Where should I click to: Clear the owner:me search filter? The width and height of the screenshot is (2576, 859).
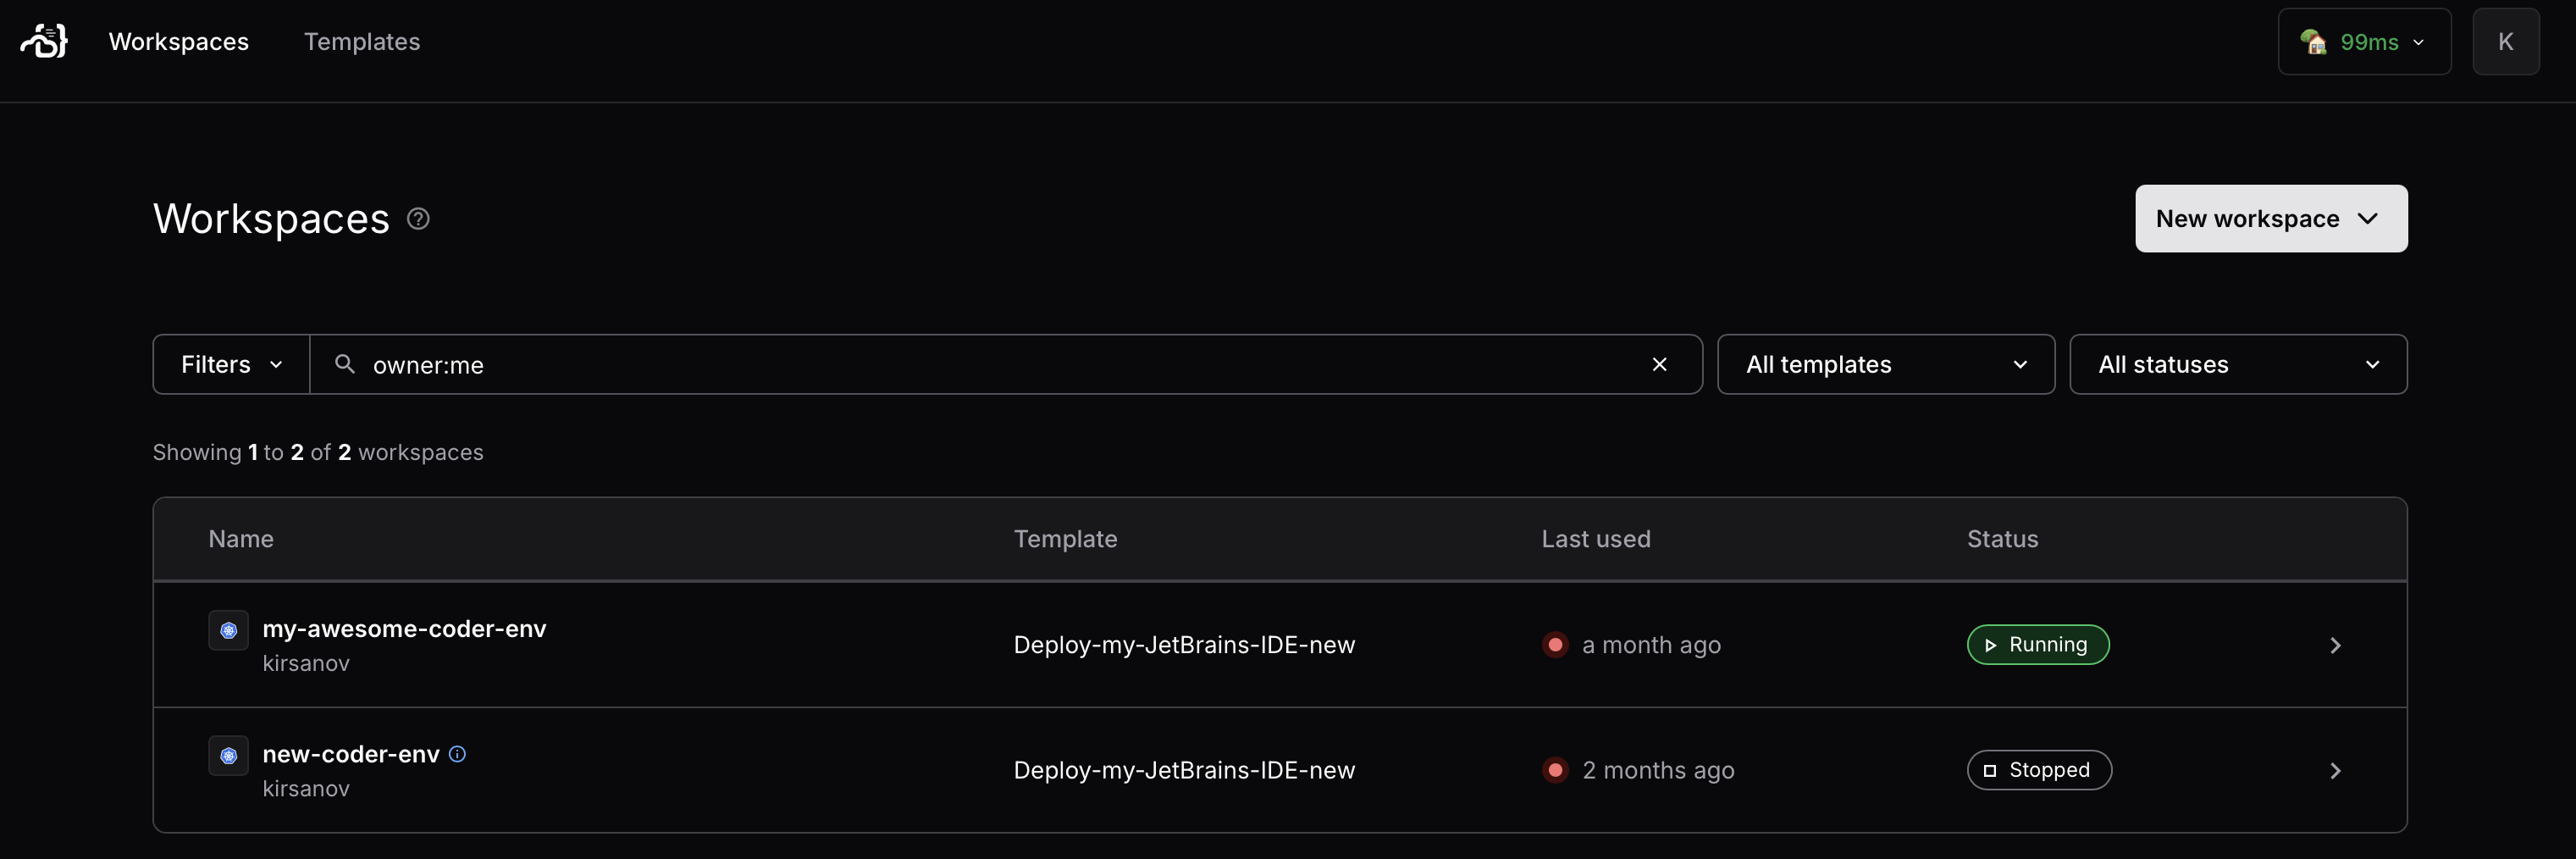point(1659,364)
